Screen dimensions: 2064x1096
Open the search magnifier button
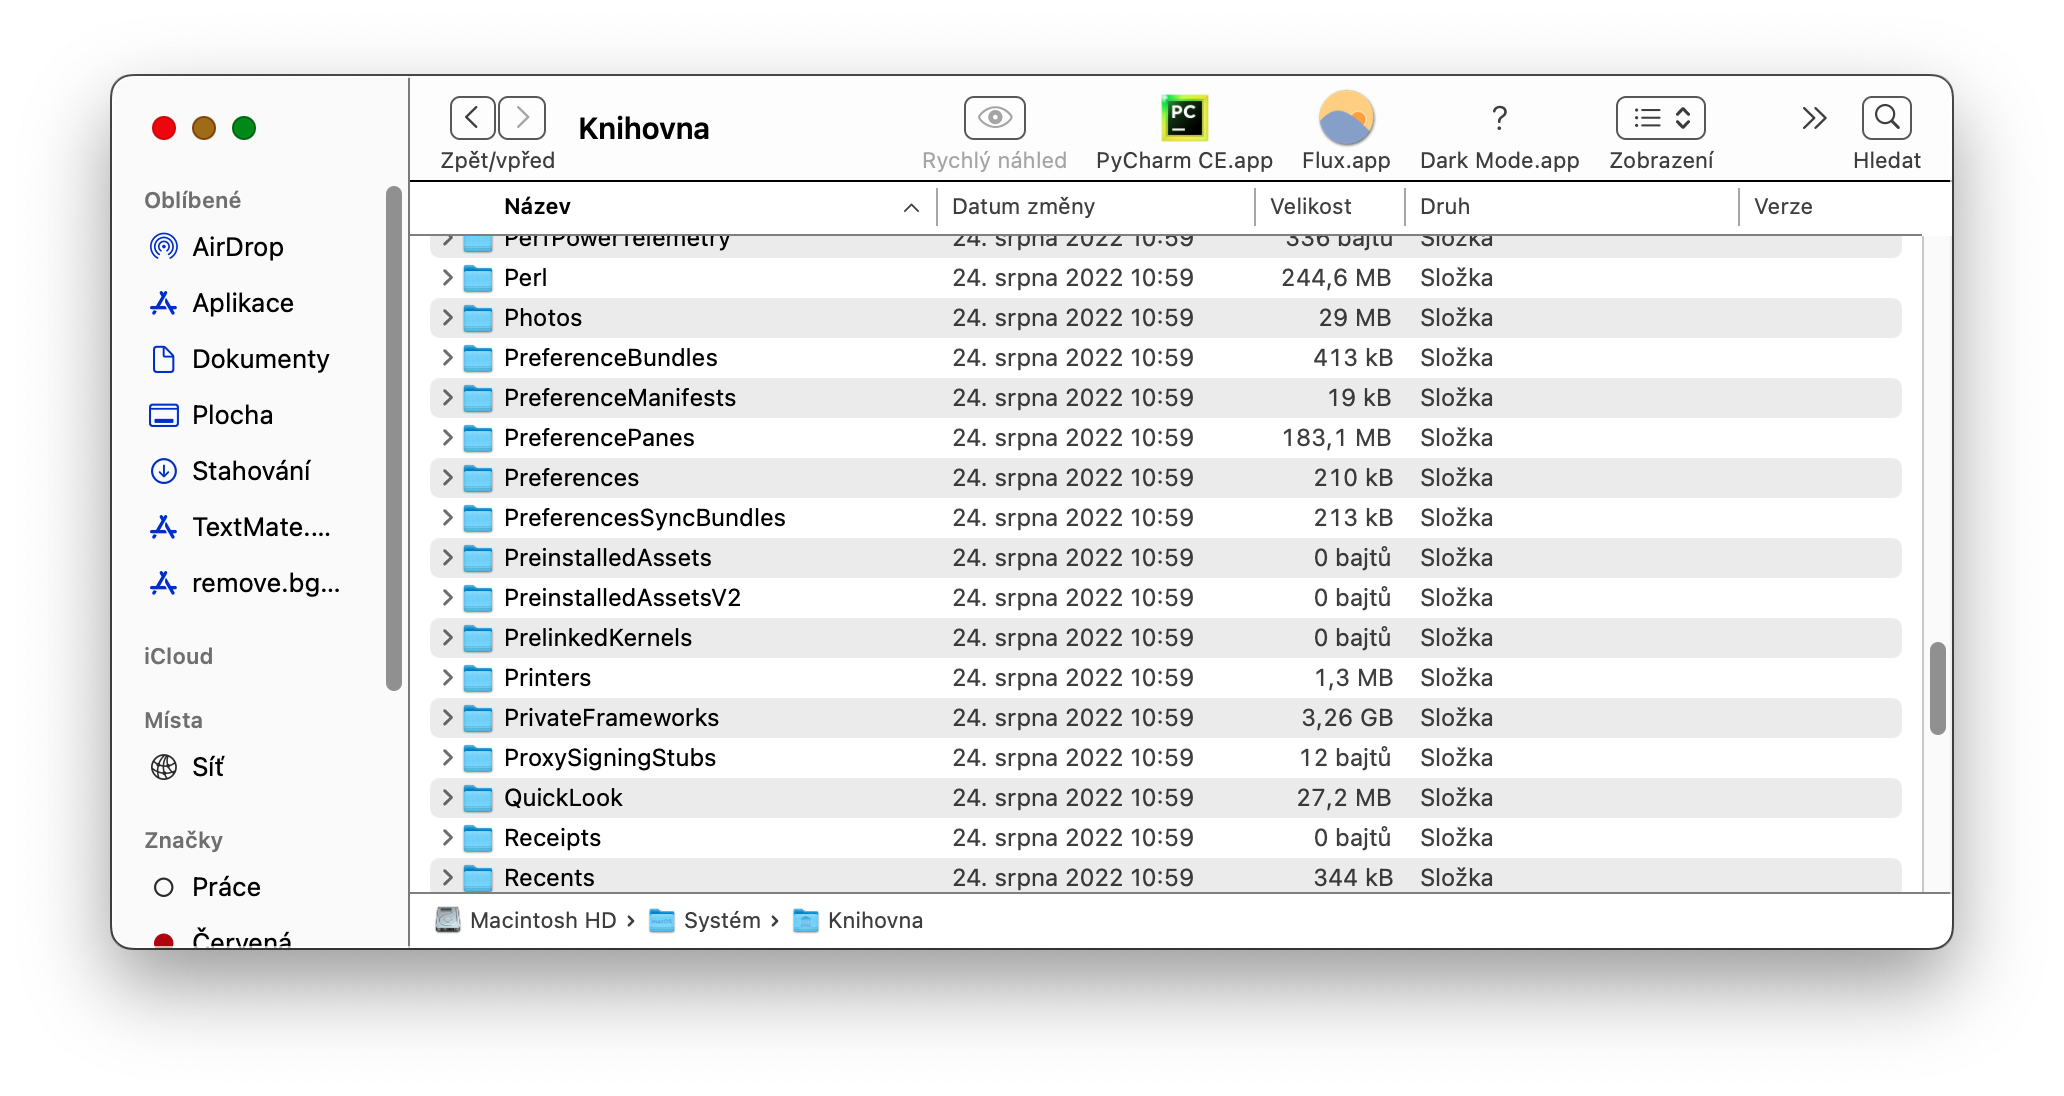[1886, 118]
